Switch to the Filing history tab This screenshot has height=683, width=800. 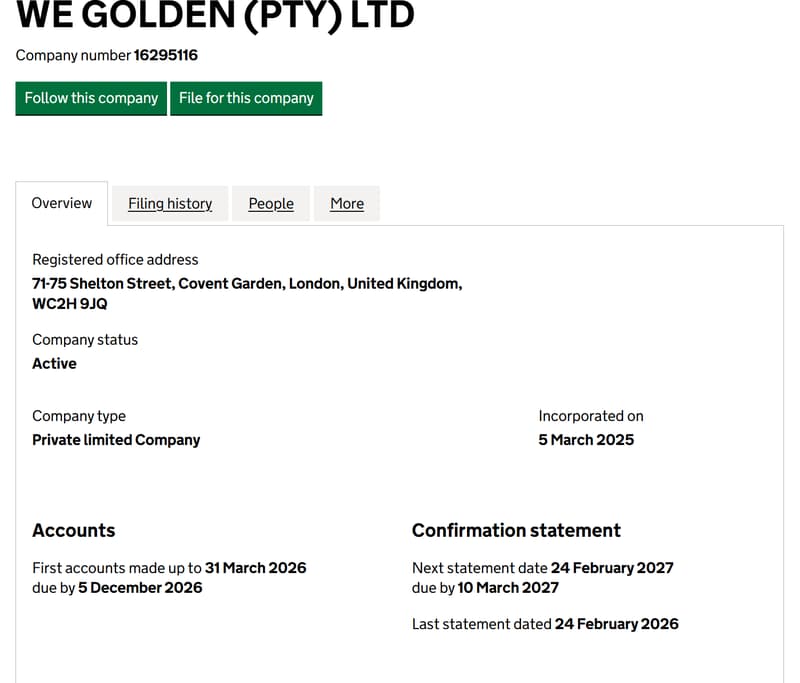170,204
